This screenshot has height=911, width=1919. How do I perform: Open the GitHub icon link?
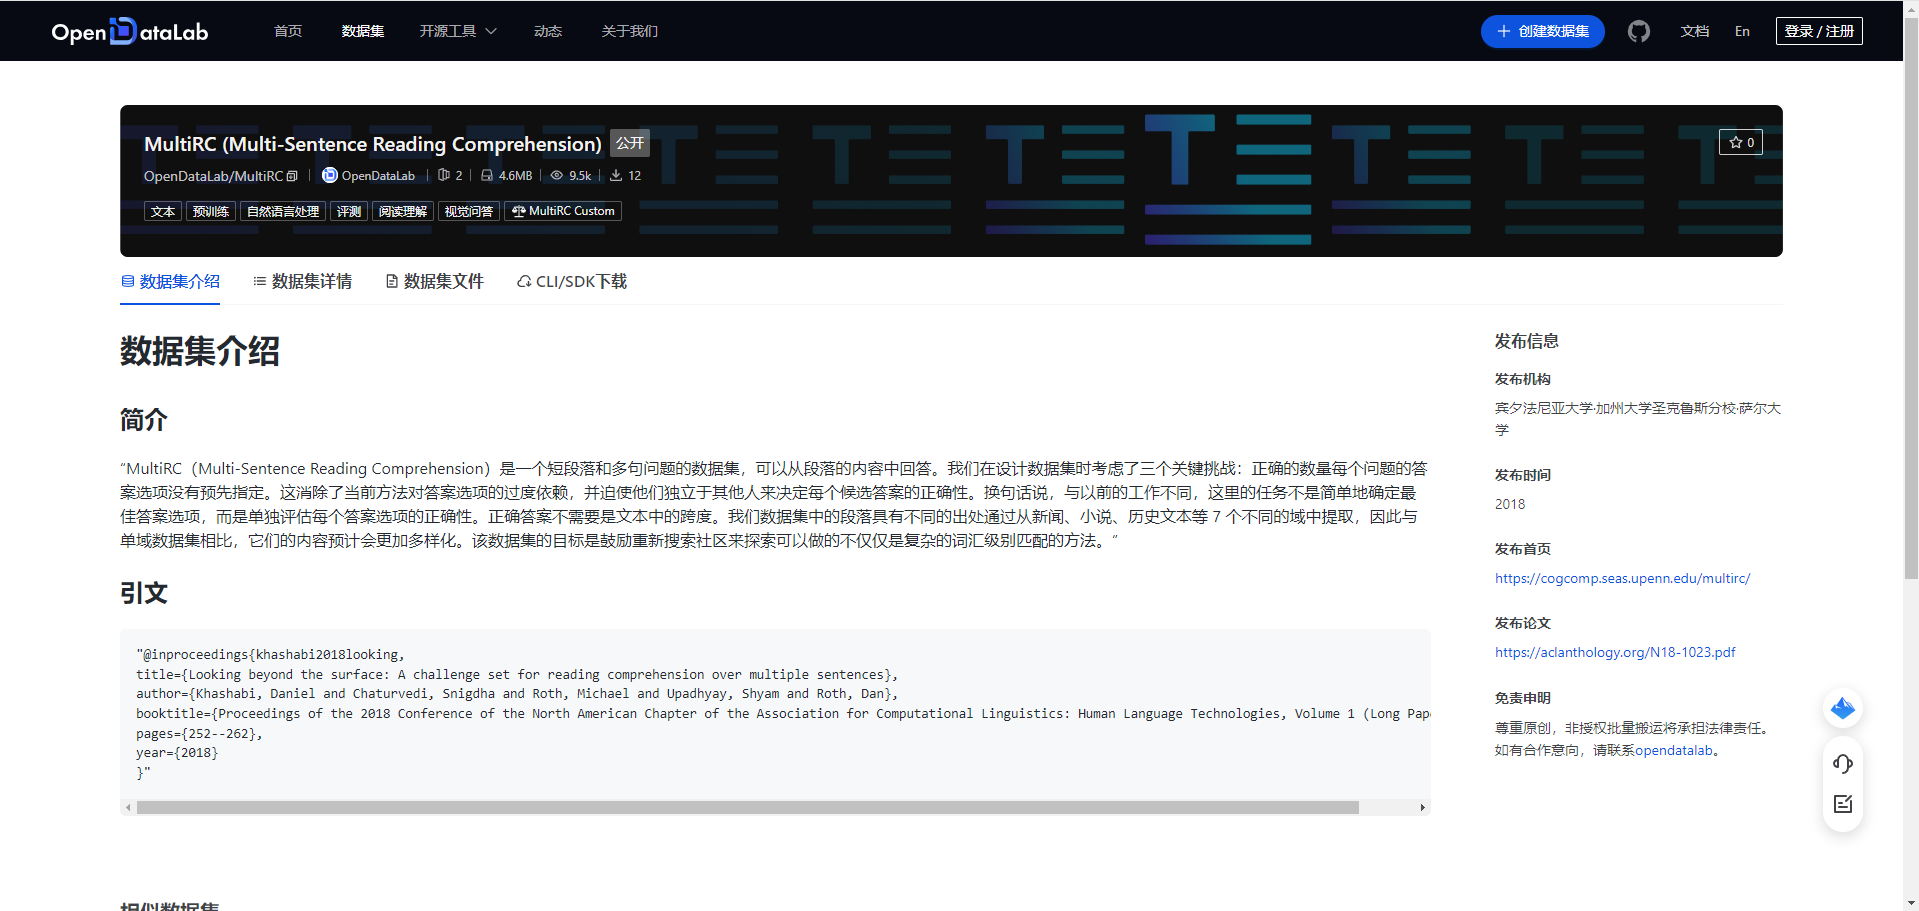point(1638,31)
